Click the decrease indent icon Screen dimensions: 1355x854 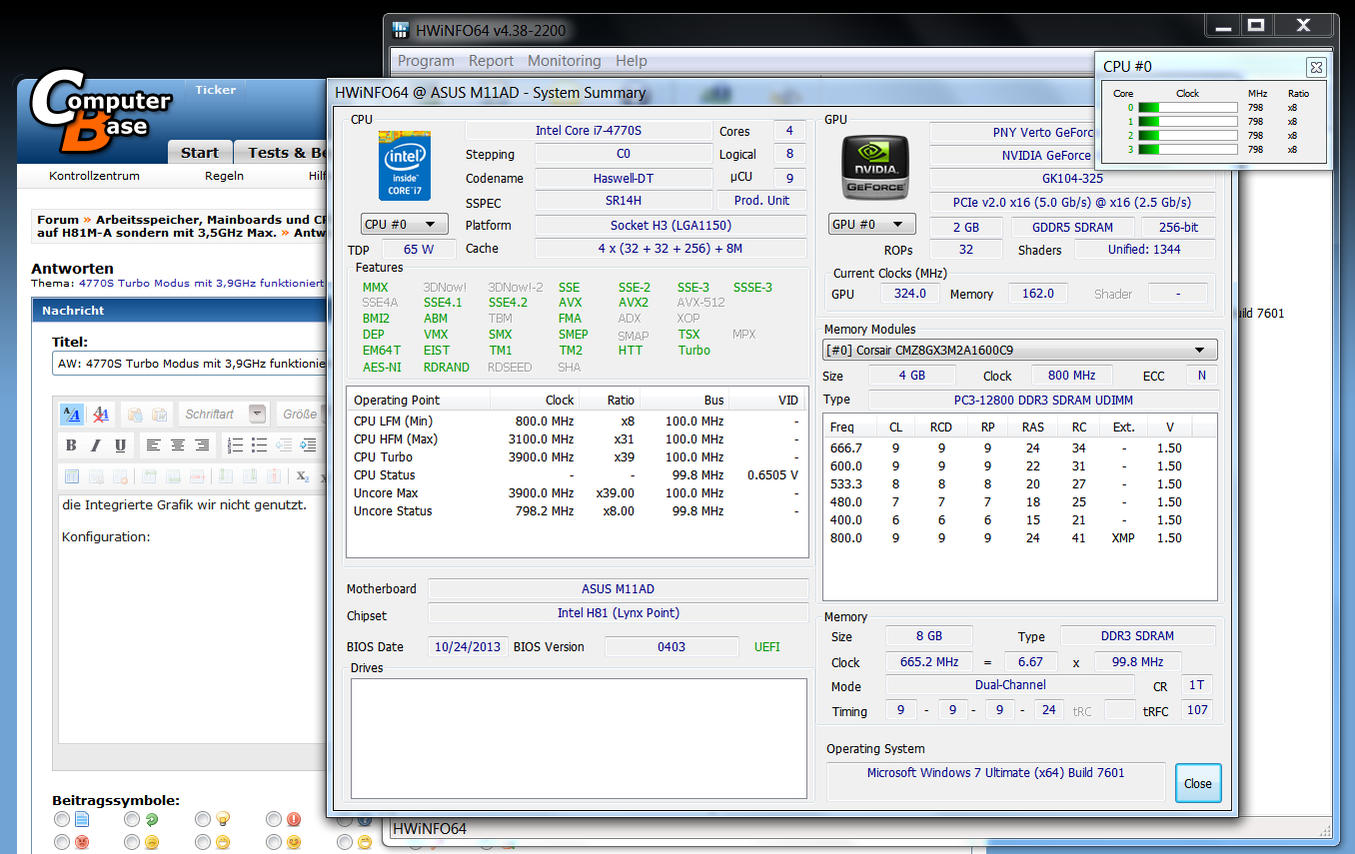click(x=284, y=445)
